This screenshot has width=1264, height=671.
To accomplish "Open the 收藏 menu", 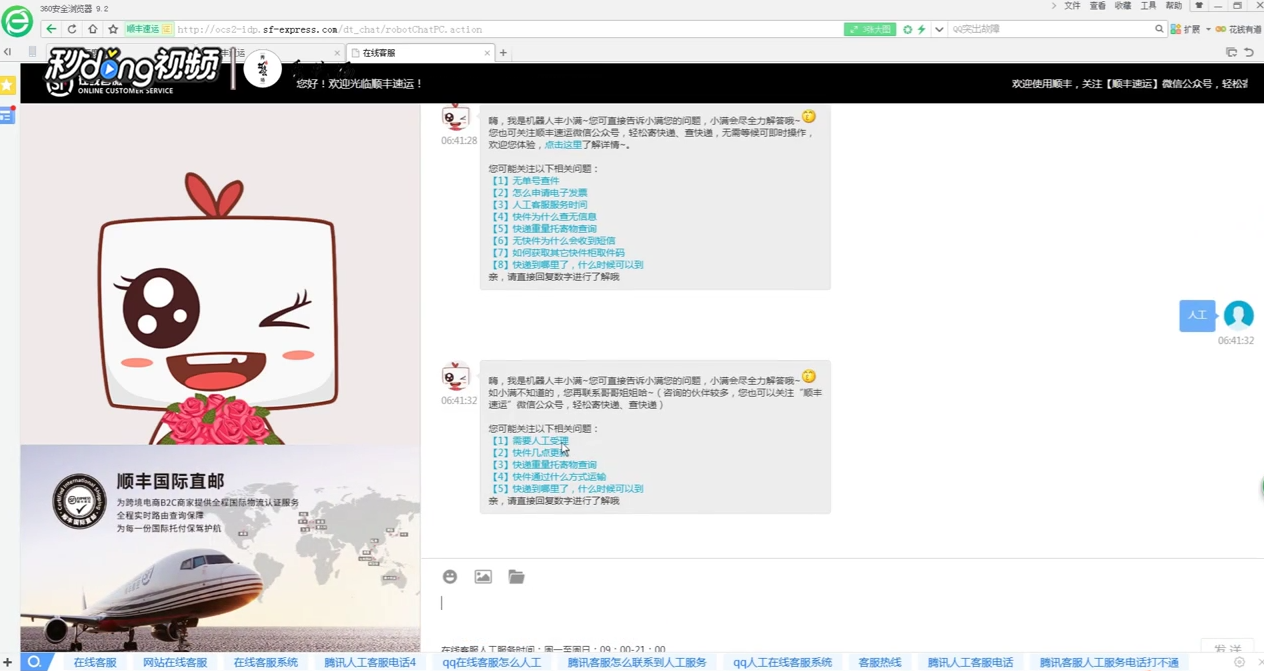I will pyautogui.click(x=1123, y=6).
